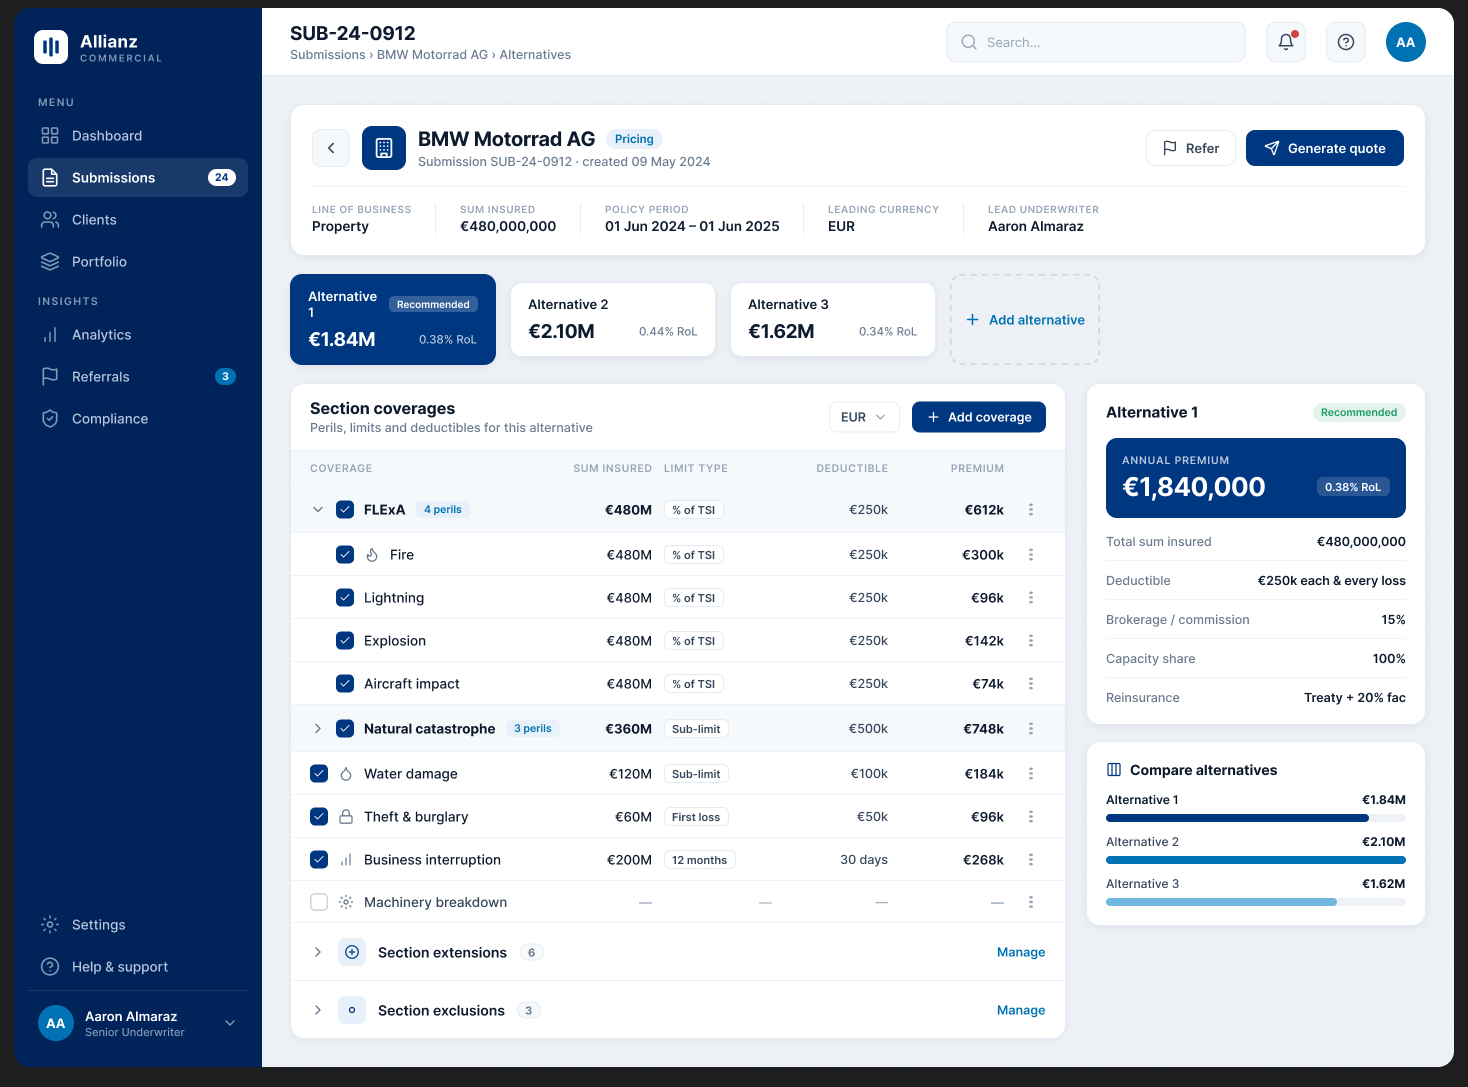Click the BMW Motorrad AG building icon

384,148
